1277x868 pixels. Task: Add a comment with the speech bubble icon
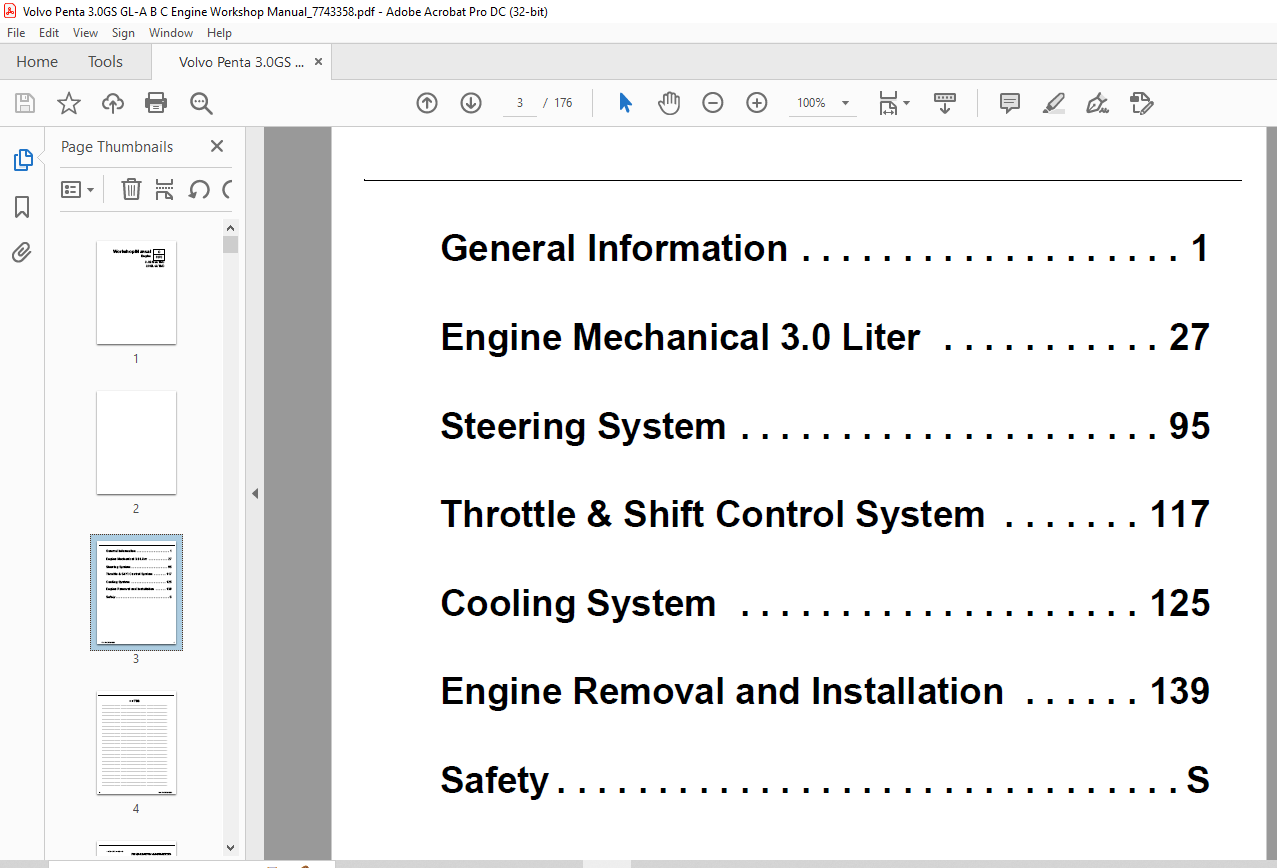tap(1010, 103)
